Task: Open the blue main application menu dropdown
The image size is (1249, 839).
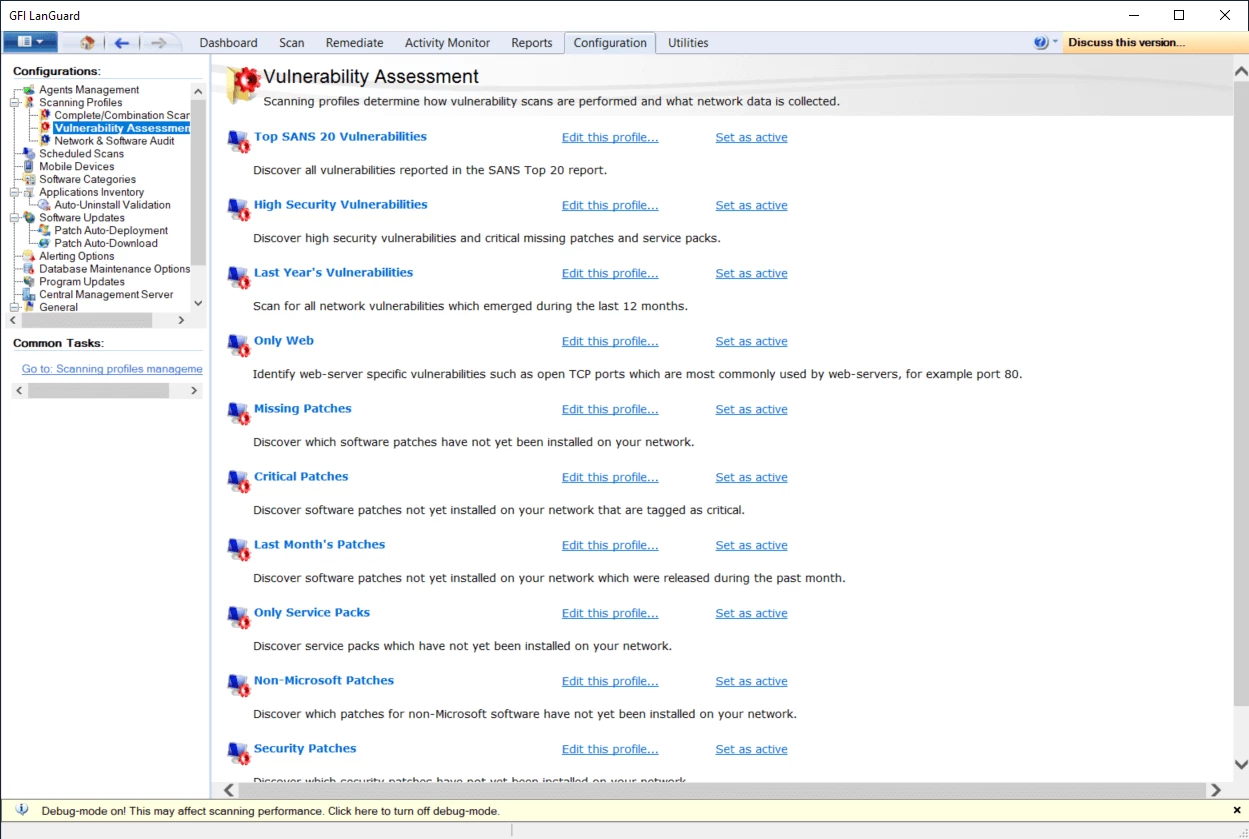Action: point(30,42)
